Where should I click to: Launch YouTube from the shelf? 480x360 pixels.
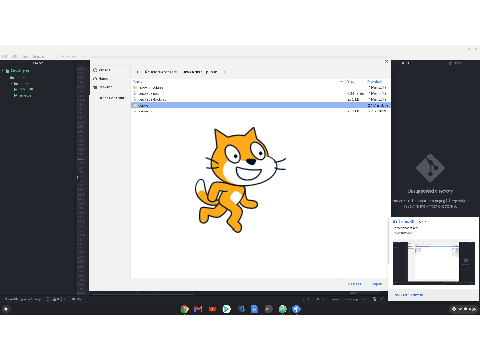click(x=212, y=309)
